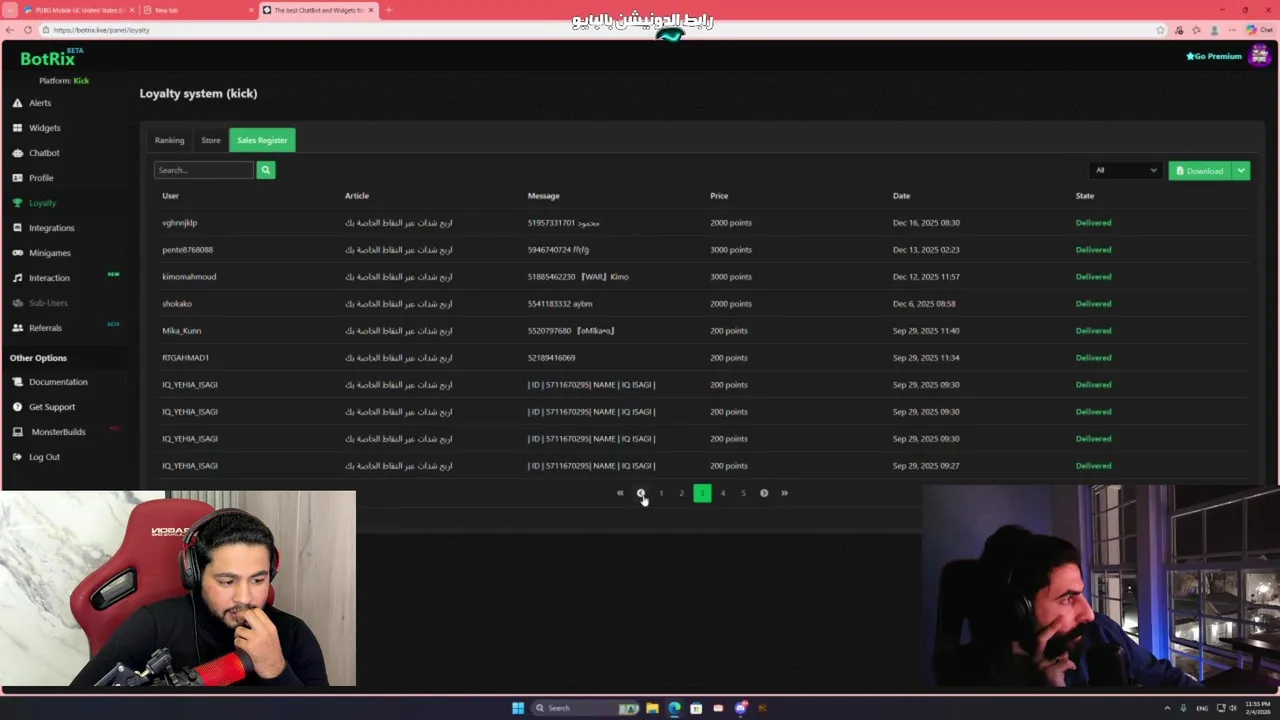Image resolution: width=1280 pixels, height=720 pixels.
Task: Open Discord from taskbar
Action: (740, 708)
